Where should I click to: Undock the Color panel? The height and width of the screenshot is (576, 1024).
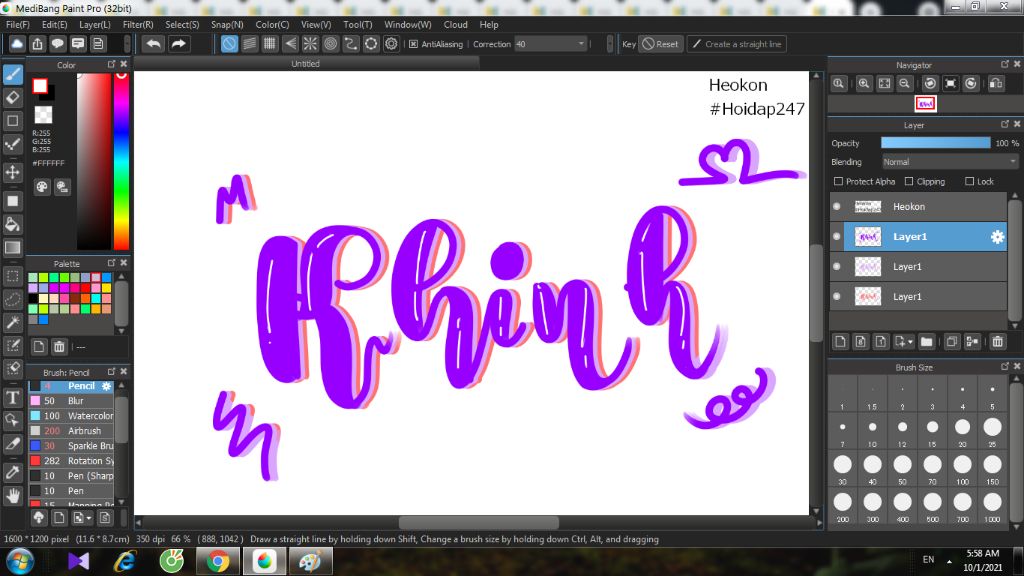[111, 64]
